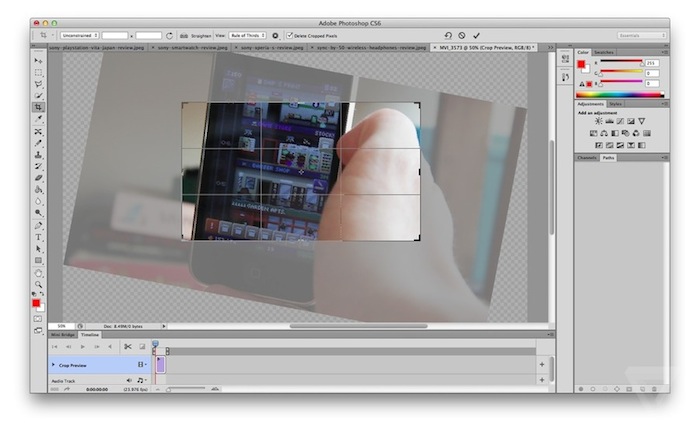
Task: Expand the Crop Preview track in the timeline
Action: 53,366
